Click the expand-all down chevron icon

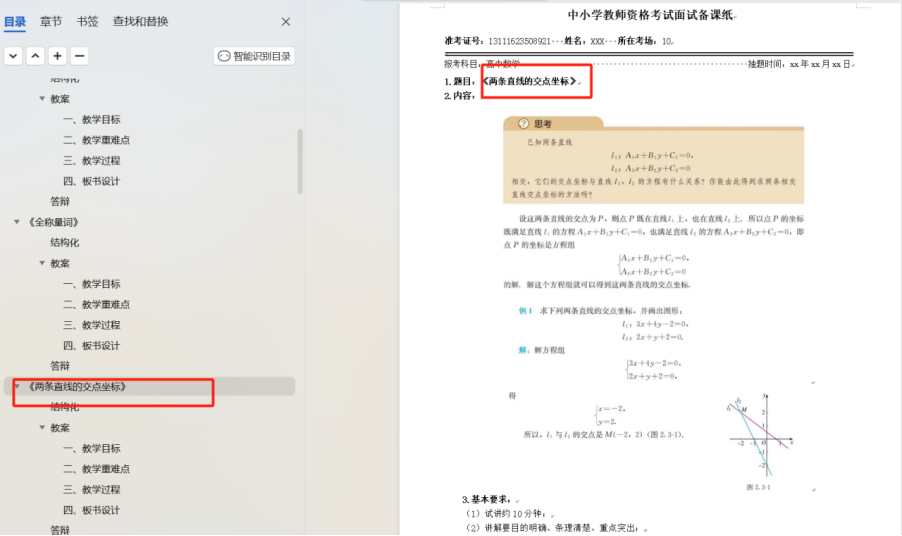pos(13,56)
